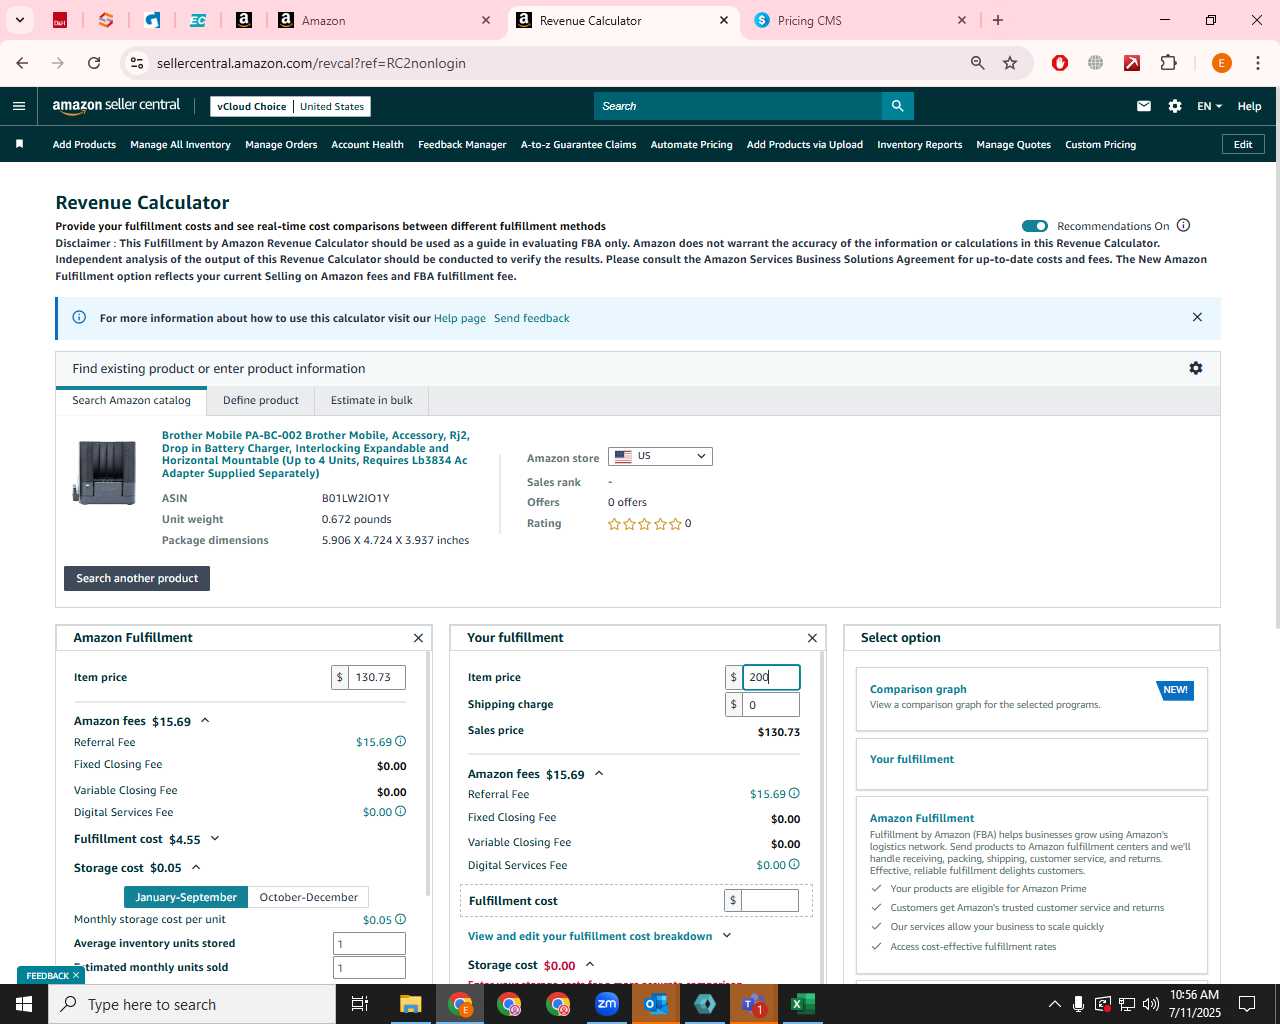Screen dimensions: 1280x1024
Task: Switch to Search Amazon catalog tab
Action: click(131, 400)
